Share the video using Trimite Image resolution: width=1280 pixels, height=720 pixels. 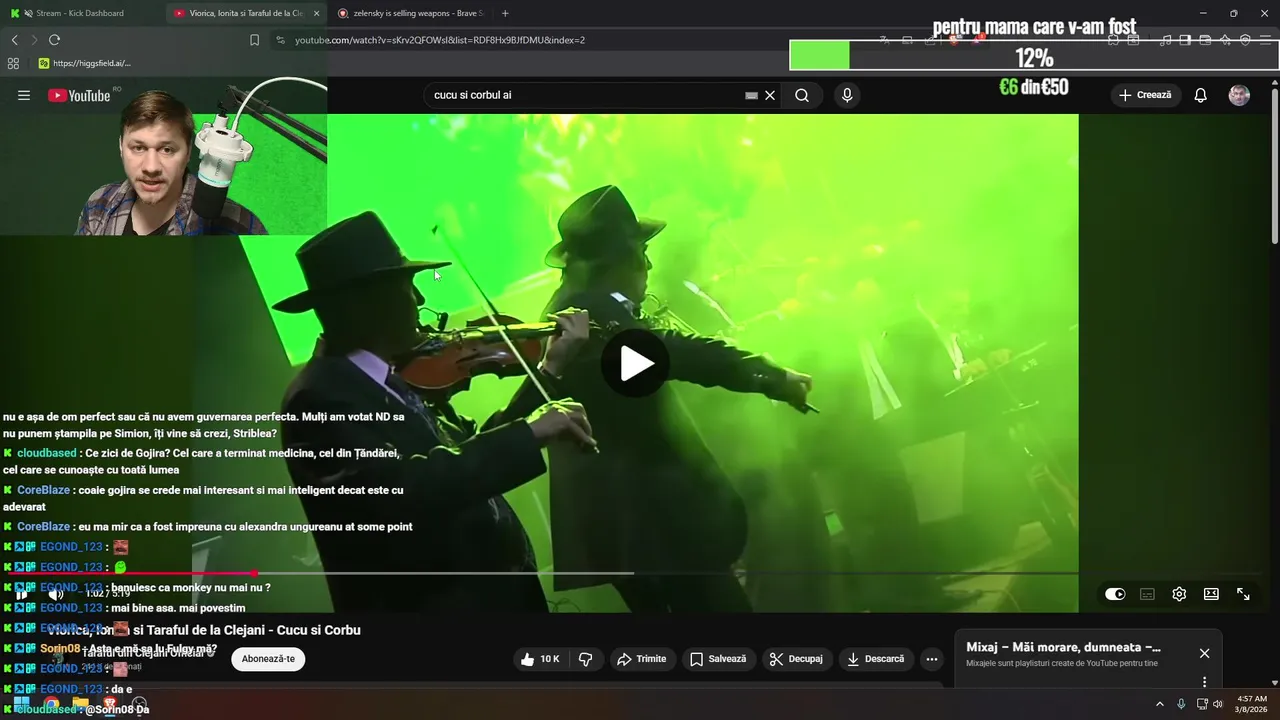pyautogui.click(x=642, y=659)
